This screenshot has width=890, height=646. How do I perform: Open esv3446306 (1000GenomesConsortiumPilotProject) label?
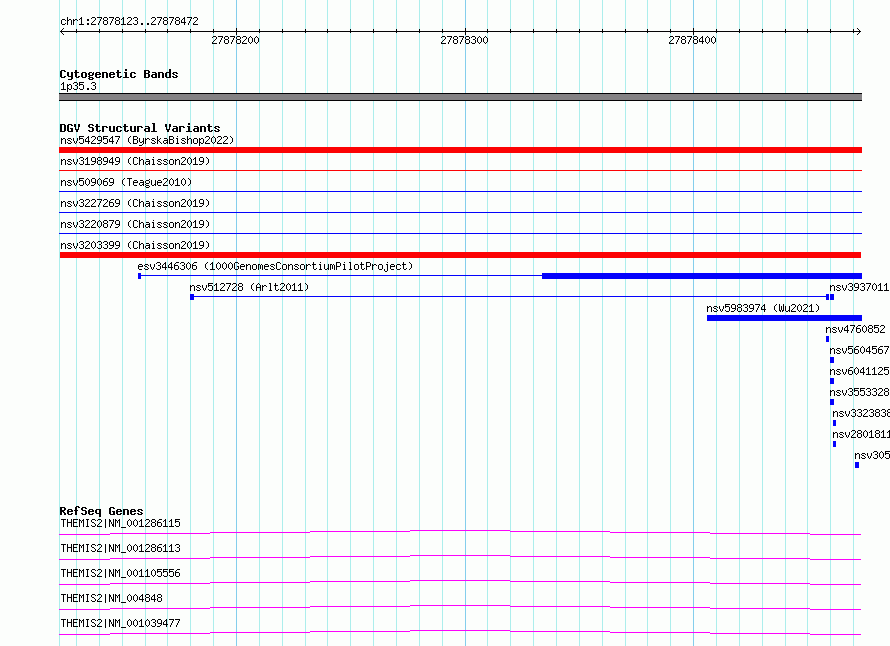point(275,266)
